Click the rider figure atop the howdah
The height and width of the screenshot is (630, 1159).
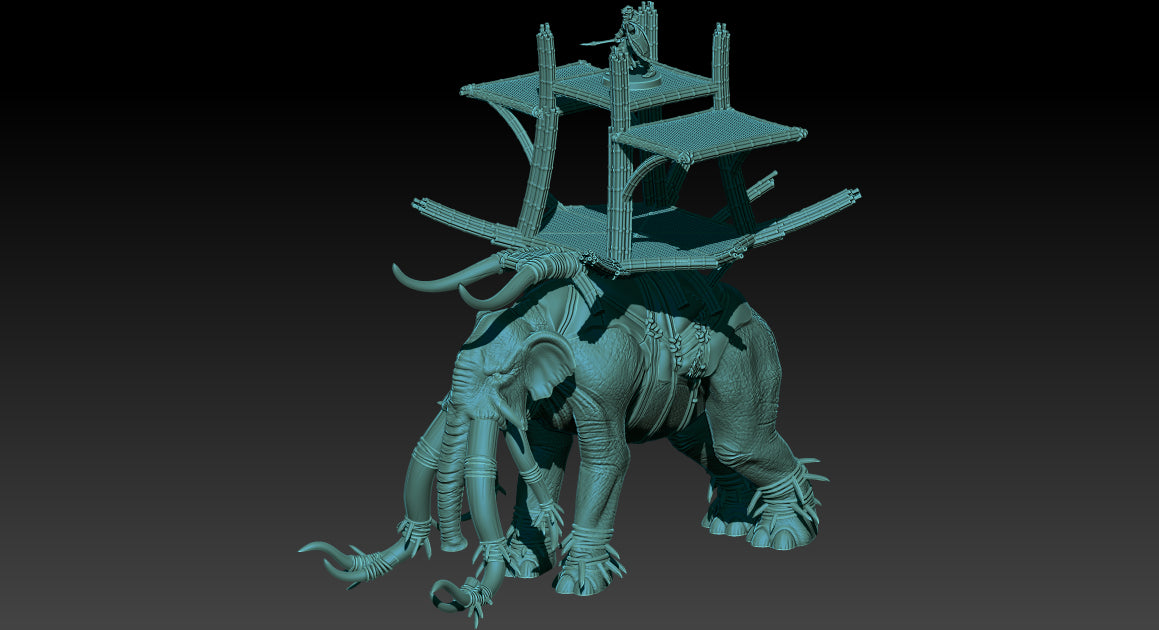point(634,38)
